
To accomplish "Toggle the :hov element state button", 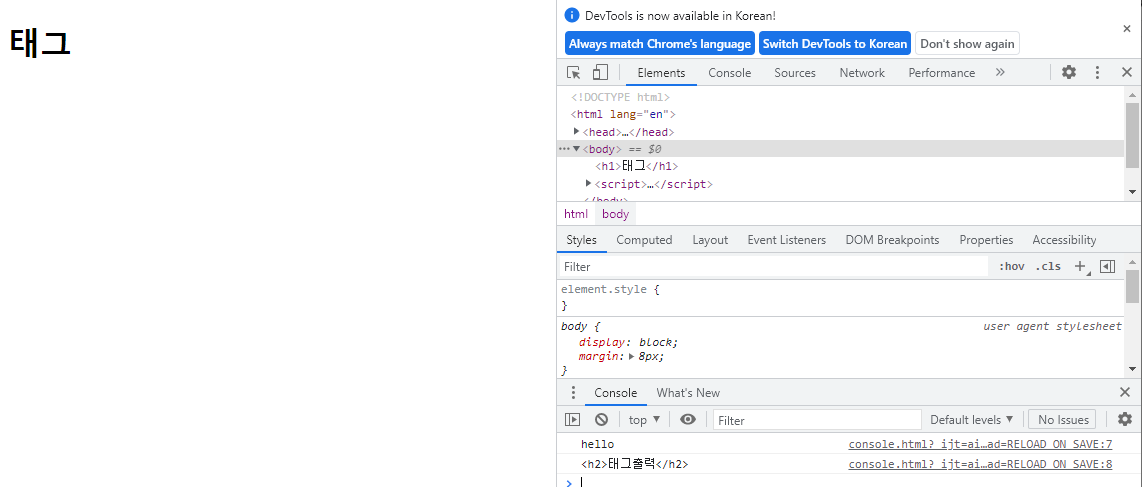I will [x=1011, y=266].
